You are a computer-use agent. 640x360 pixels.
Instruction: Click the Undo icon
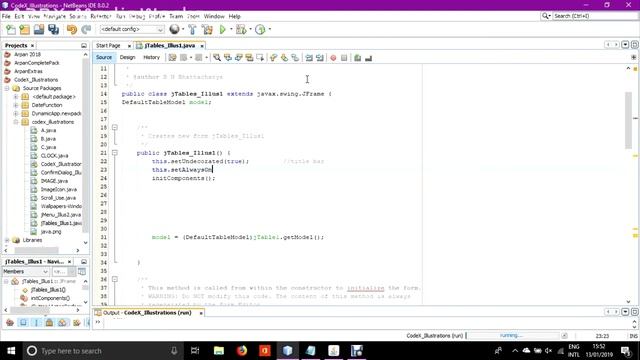pyautogui.click(x=72, y=29)
